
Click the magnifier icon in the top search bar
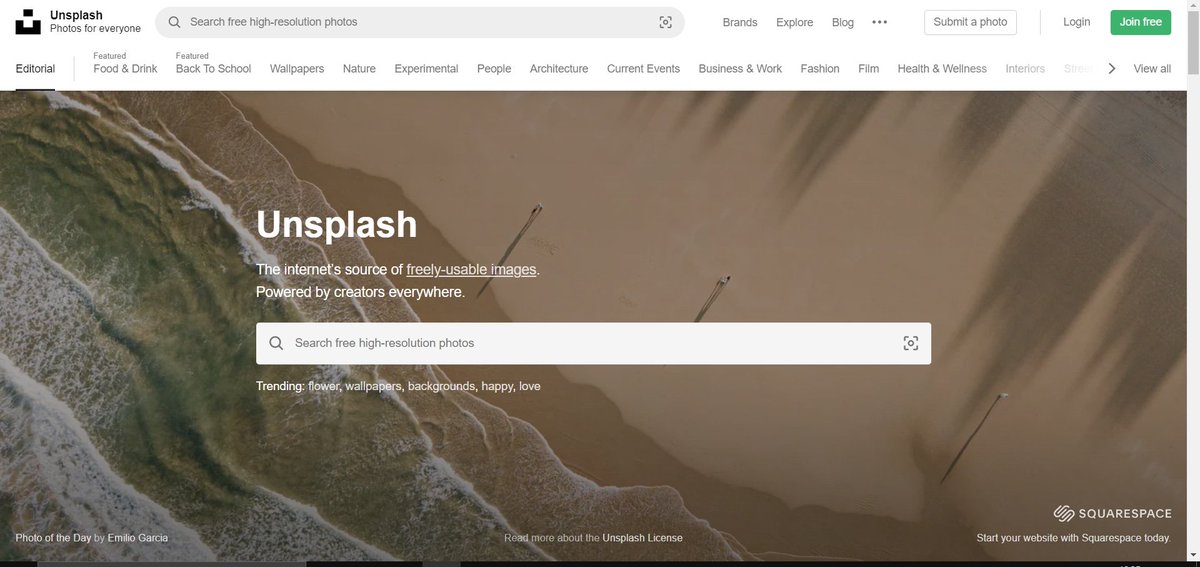175,22
